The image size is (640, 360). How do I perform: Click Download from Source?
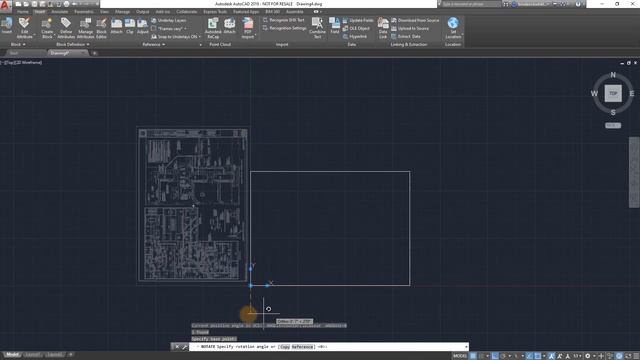(415, 20)
